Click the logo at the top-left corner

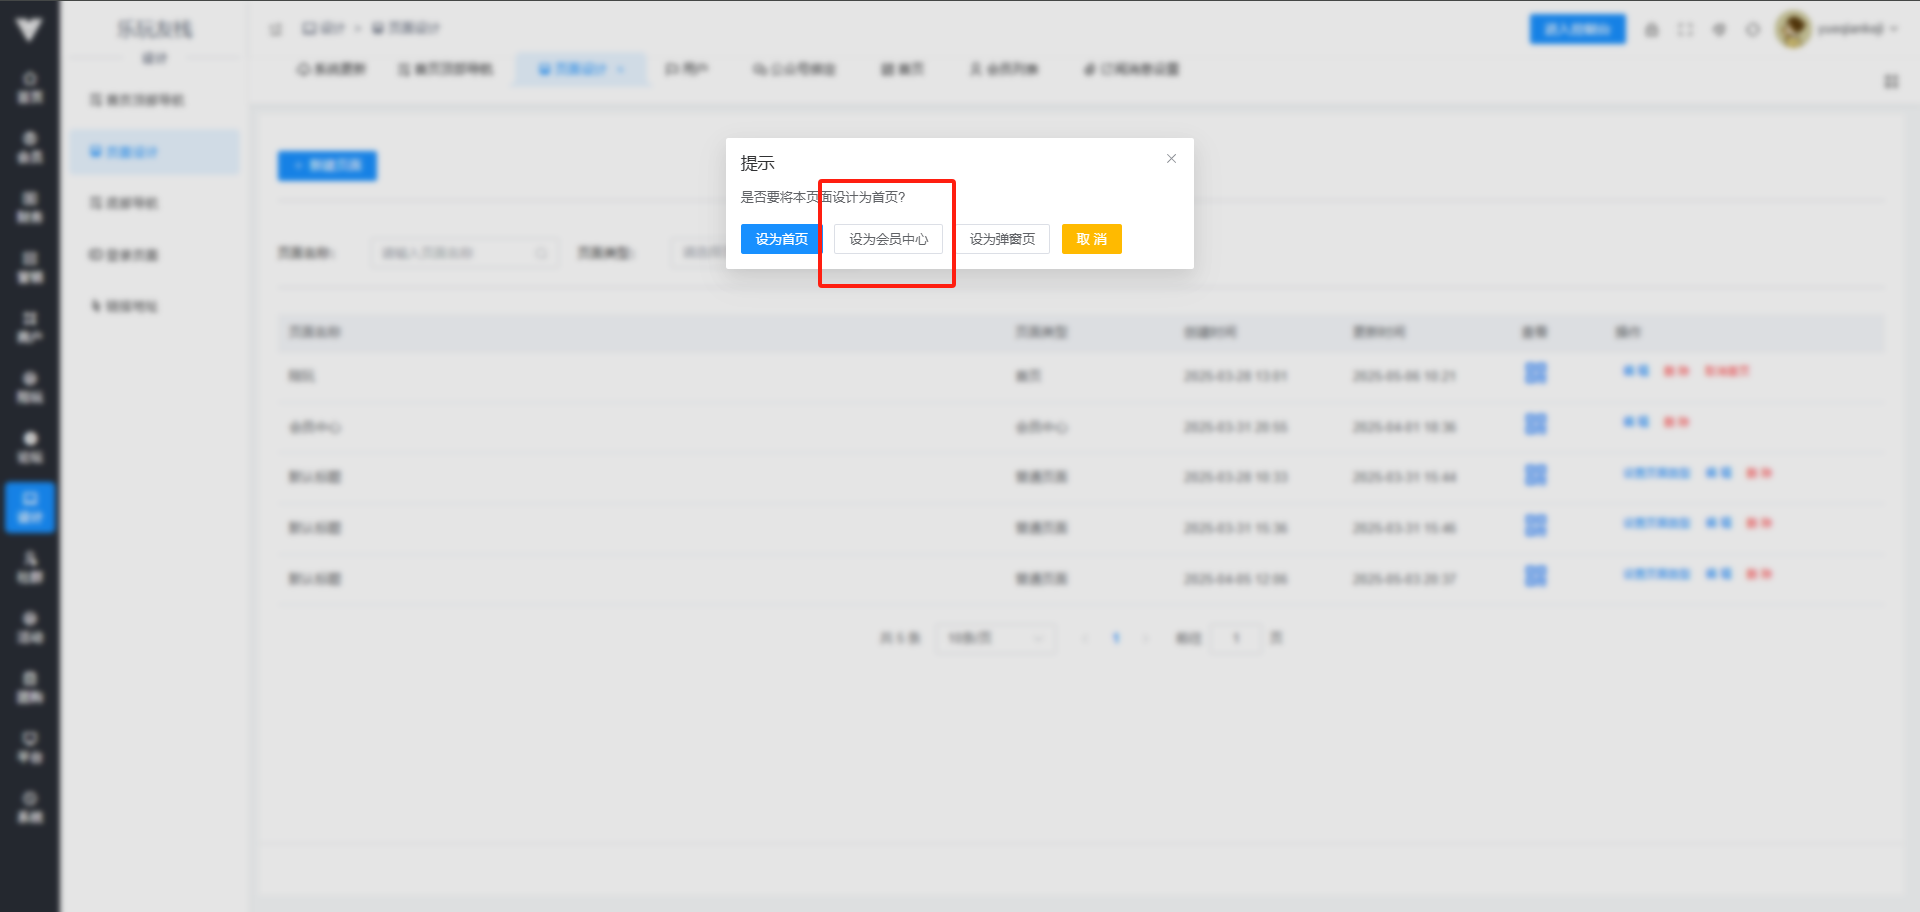pos(29,29)
